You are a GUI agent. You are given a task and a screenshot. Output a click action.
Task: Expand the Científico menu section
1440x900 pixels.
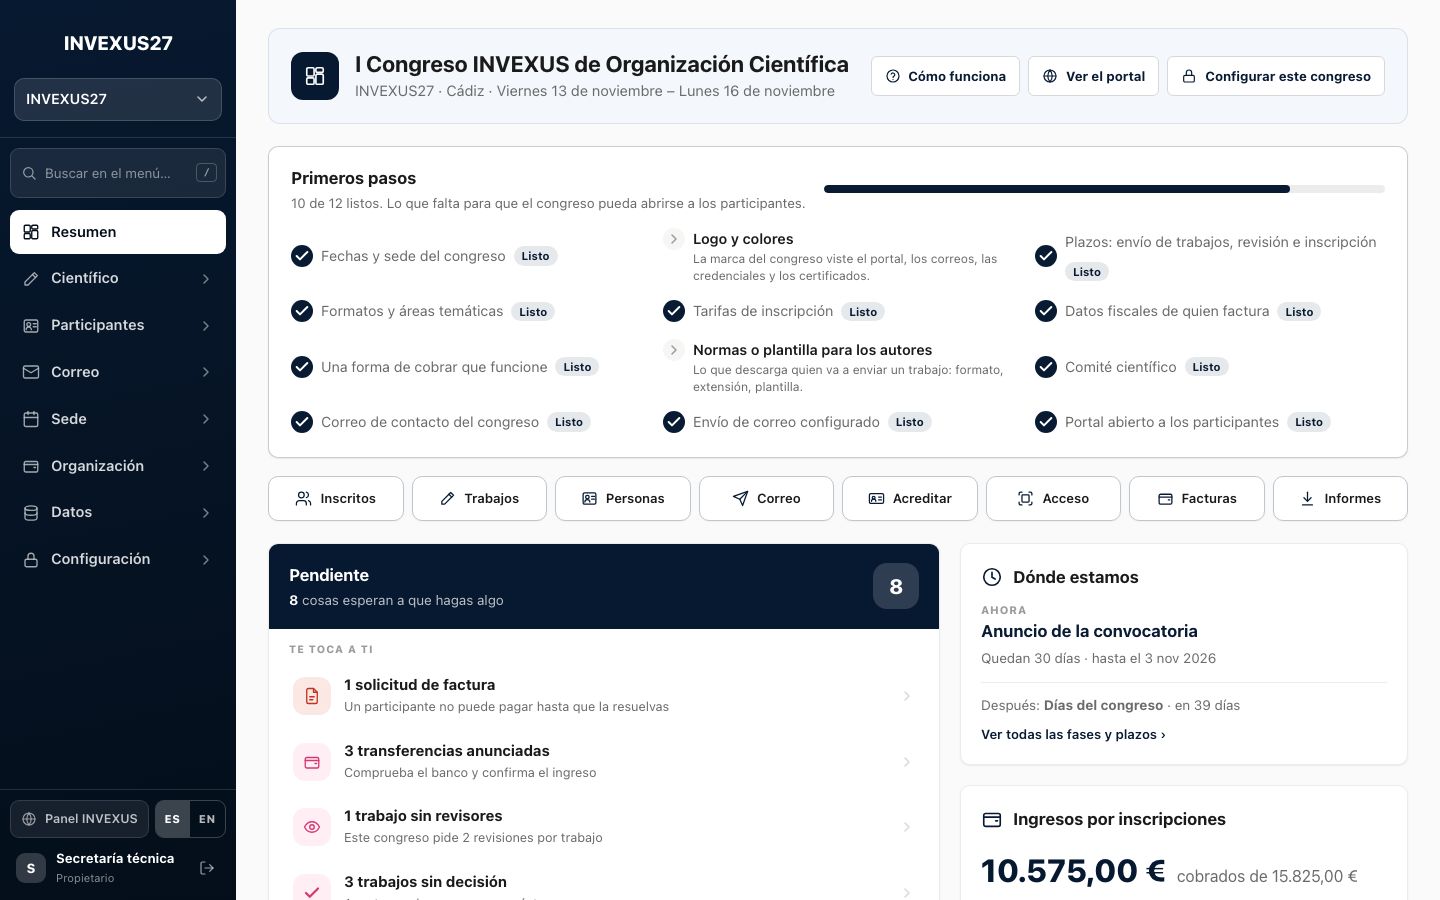coord(118,278)
